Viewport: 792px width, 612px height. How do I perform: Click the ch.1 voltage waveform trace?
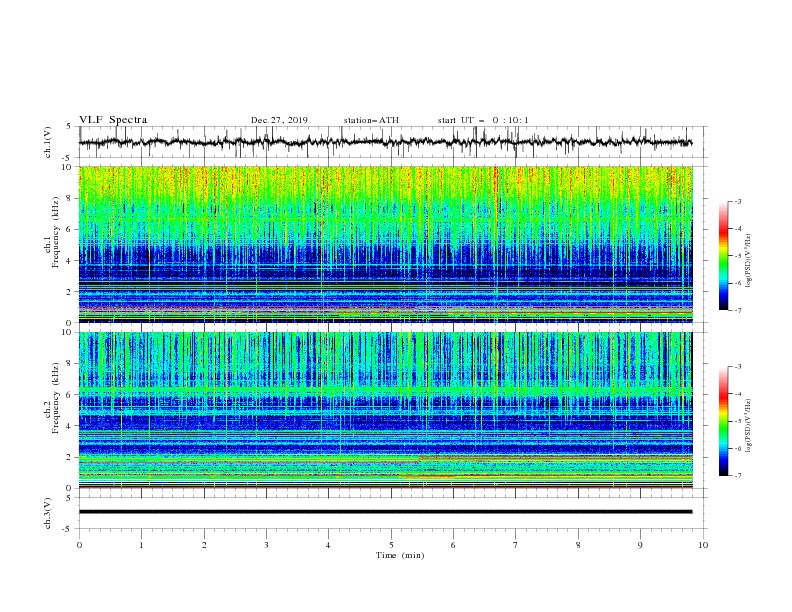[385, 142]
